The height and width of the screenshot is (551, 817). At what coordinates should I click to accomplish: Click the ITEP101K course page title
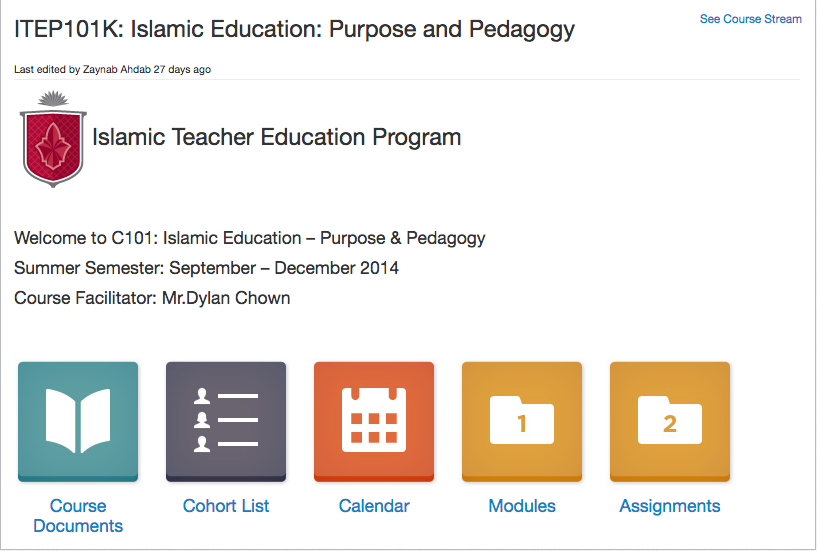(x=294, y=29)
